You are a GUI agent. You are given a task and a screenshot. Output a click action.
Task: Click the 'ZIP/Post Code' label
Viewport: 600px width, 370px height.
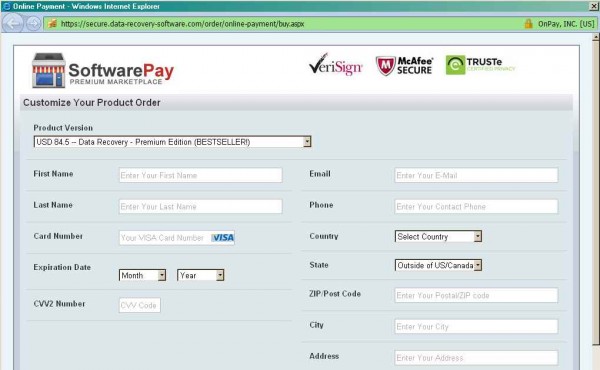[x=335, y=294]
